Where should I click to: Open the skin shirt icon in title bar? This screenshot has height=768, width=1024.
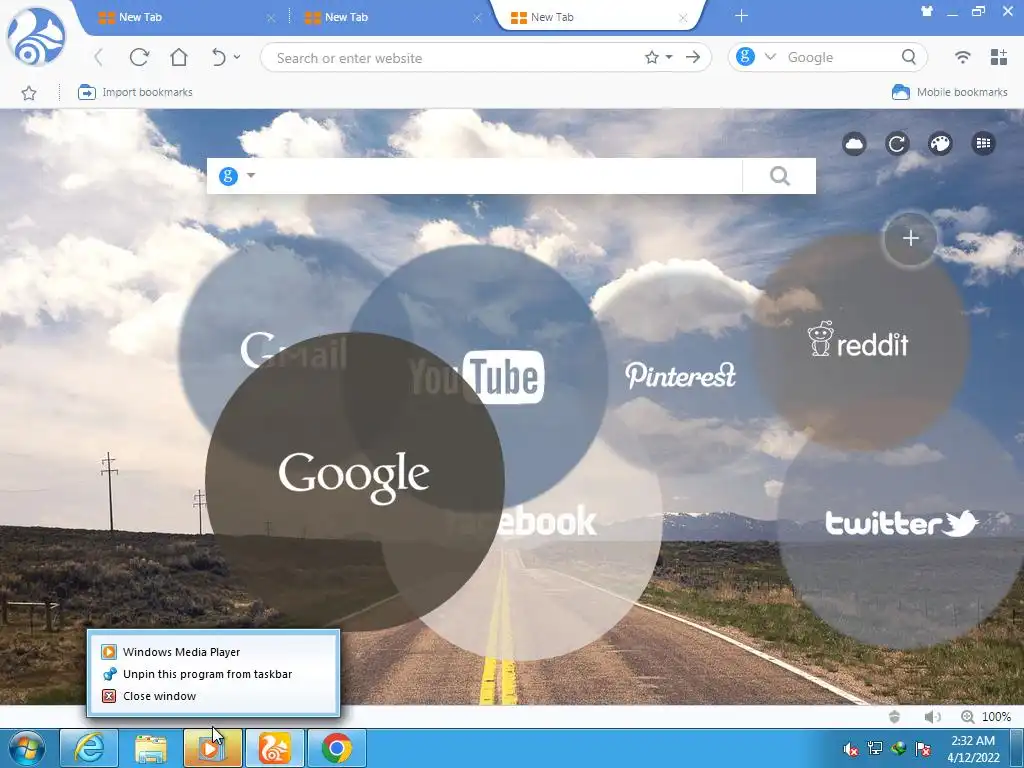pos(927,11)
